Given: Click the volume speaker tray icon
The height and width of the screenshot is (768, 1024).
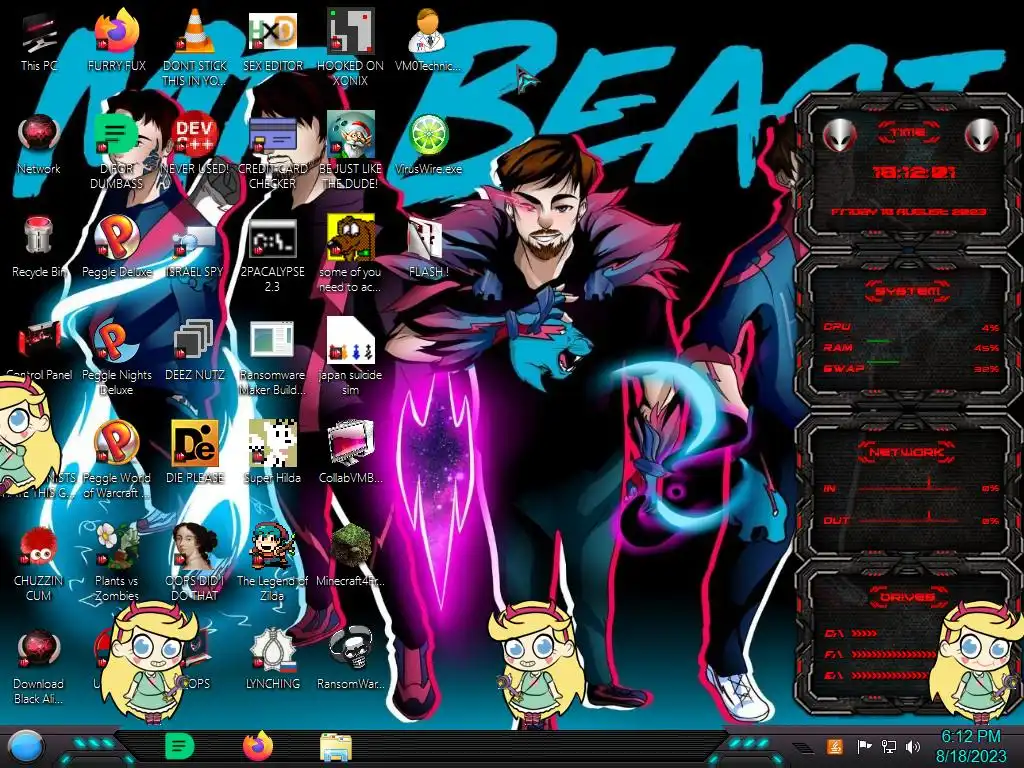Looking at the screenshot, I should [x=912, y=746].
